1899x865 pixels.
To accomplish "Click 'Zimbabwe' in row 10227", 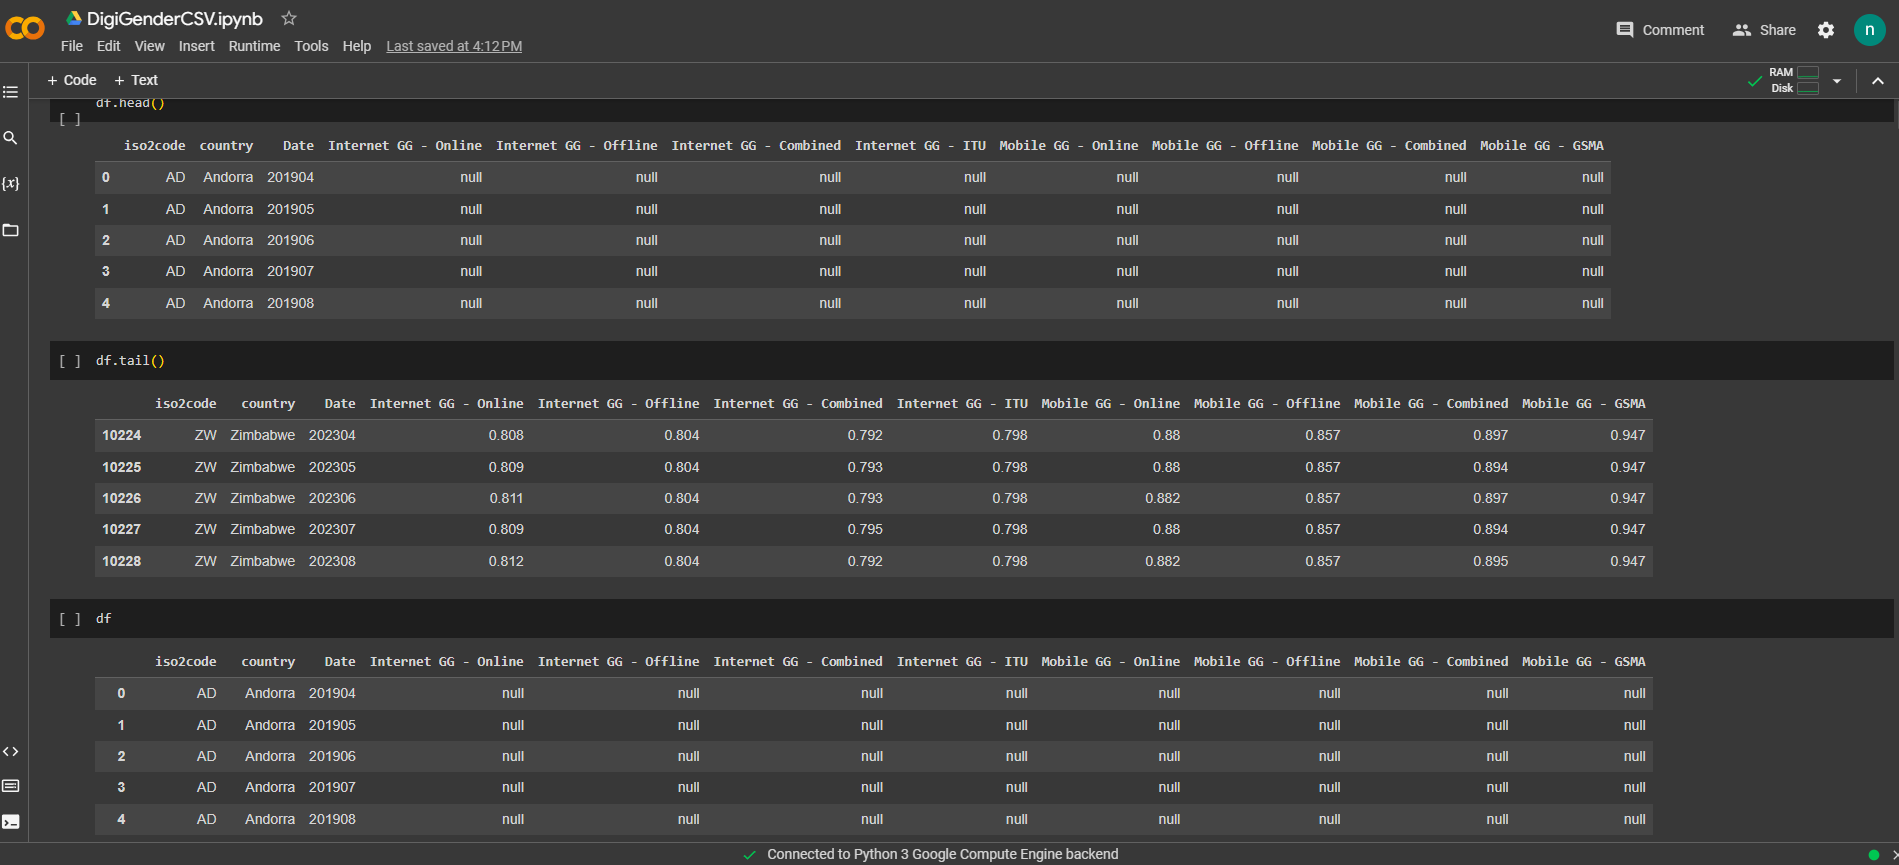I will click(x=263, y=529).
